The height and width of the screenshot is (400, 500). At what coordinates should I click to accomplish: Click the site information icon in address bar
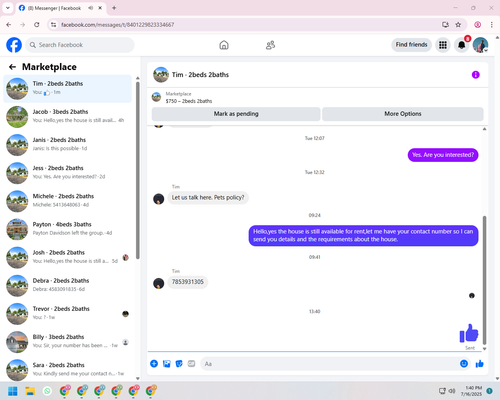[x=54, y=25]
